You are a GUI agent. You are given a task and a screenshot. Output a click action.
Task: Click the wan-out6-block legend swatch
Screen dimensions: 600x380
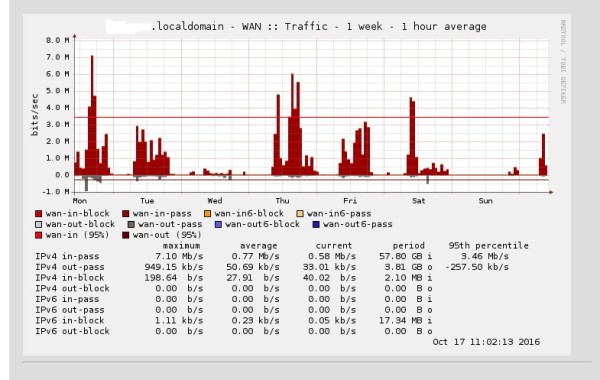click(x=218, y=224)
